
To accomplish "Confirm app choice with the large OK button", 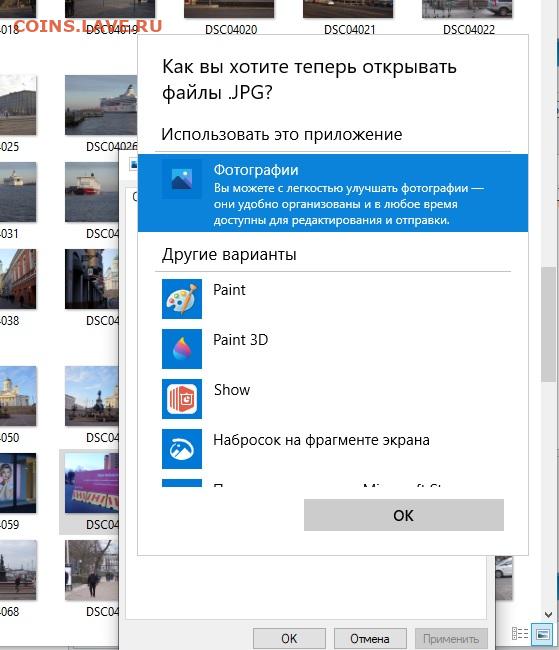I will click(403, 515).
